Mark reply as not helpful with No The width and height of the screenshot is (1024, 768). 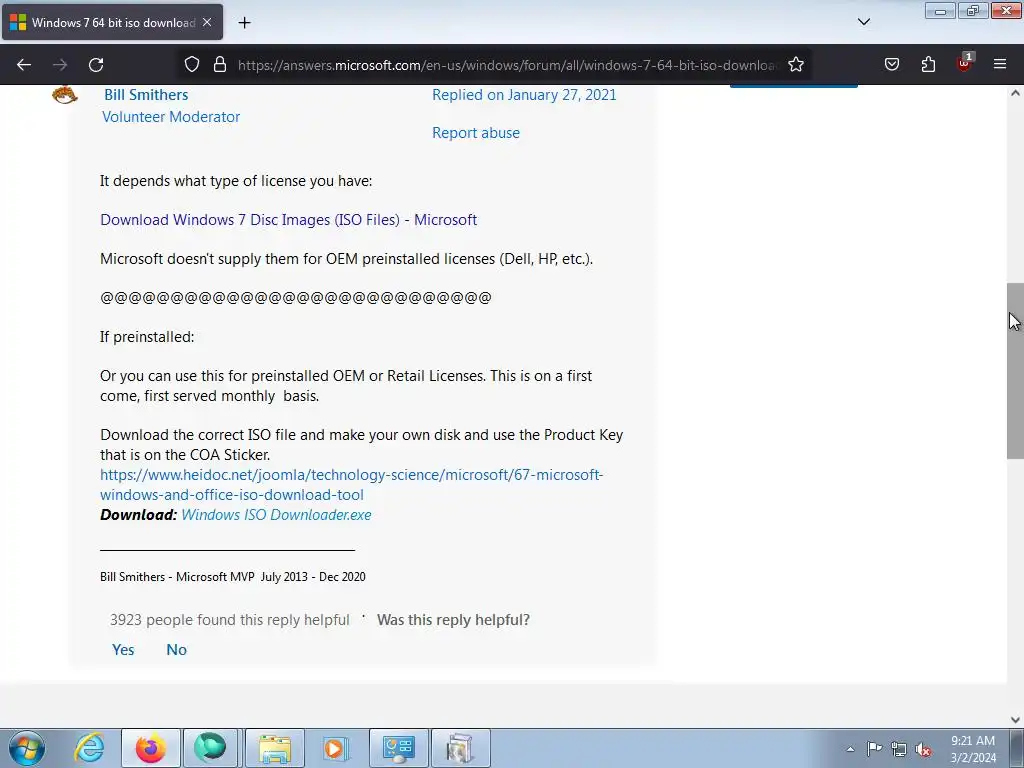pos(176,650)
